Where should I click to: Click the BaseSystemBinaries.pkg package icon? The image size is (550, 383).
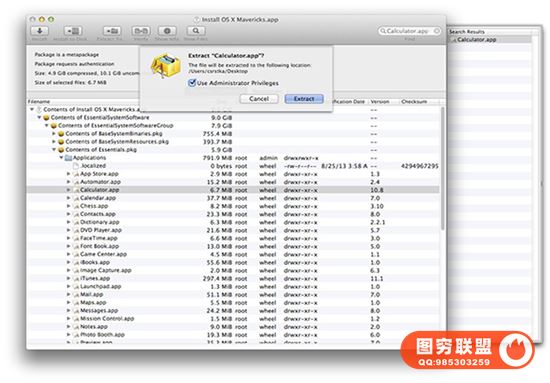click(x=61, y=134)
